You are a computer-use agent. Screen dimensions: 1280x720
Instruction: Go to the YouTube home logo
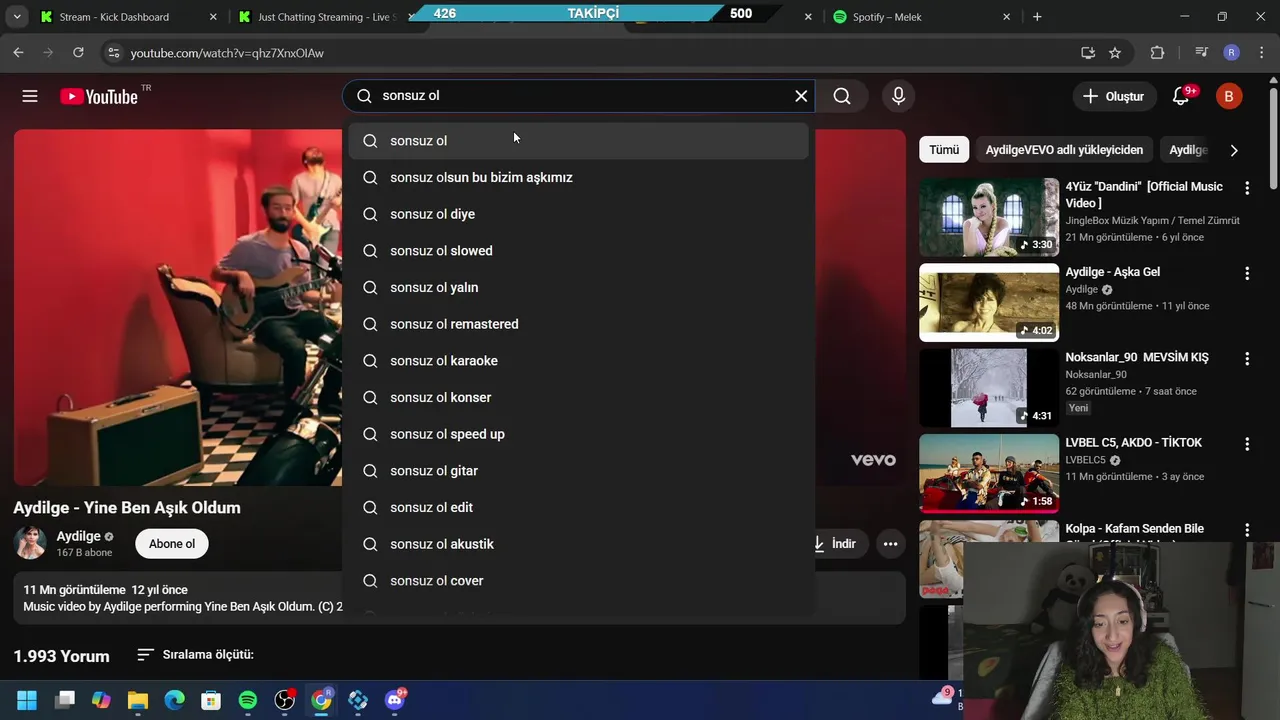point(99,96)
